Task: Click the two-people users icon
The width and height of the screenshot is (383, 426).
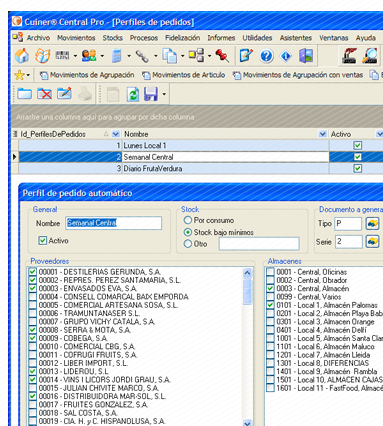Action: pyautogui.click(x=89, y=56)
